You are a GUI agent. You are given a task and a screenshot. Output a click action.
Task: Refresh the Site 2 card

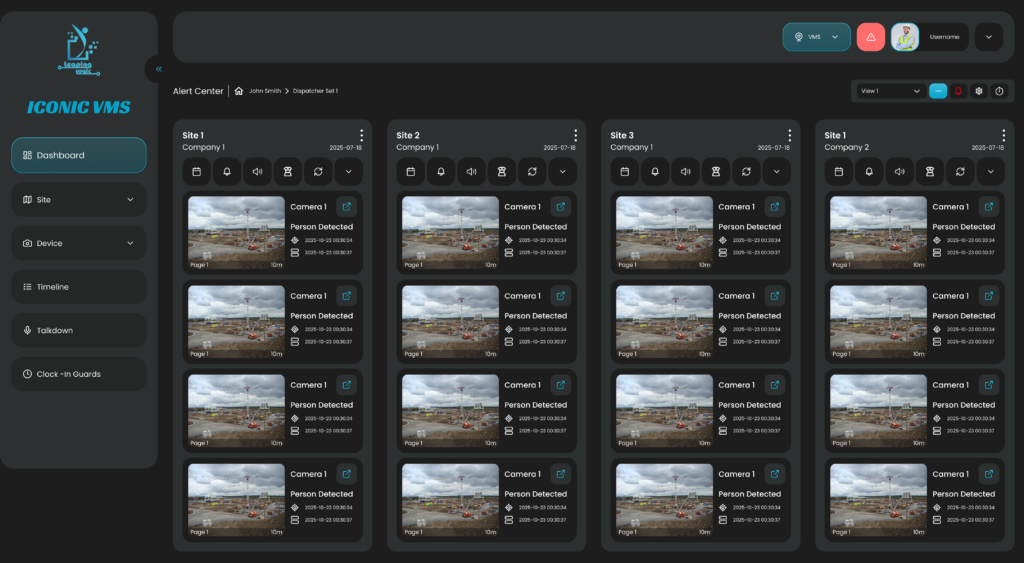532,171
